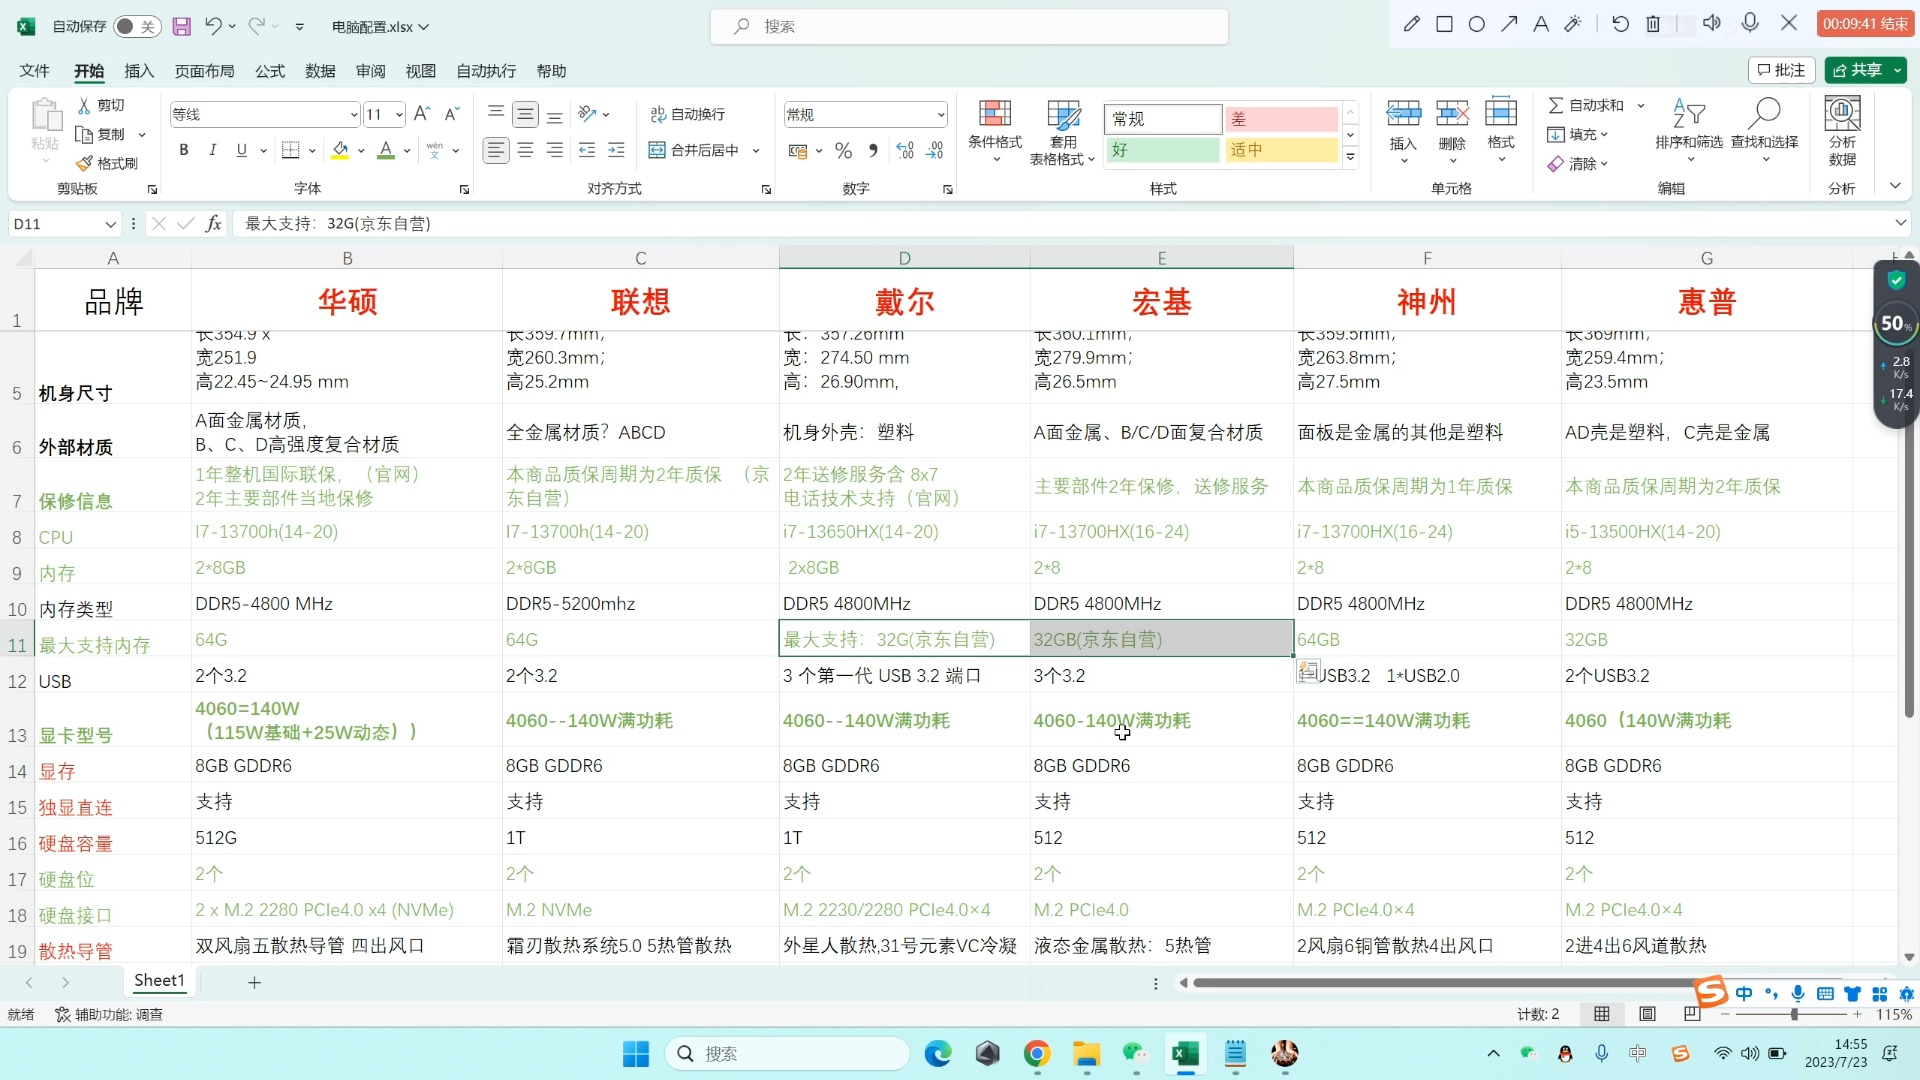
Task: Click 清除 clear button
Action: [1578, 164]
